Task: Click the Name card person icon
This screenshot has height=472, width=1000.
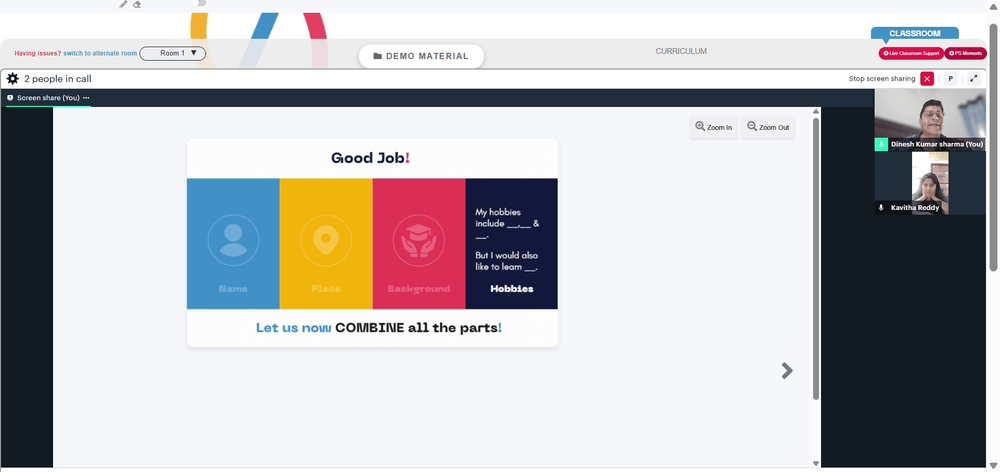Action: point(233,240)
